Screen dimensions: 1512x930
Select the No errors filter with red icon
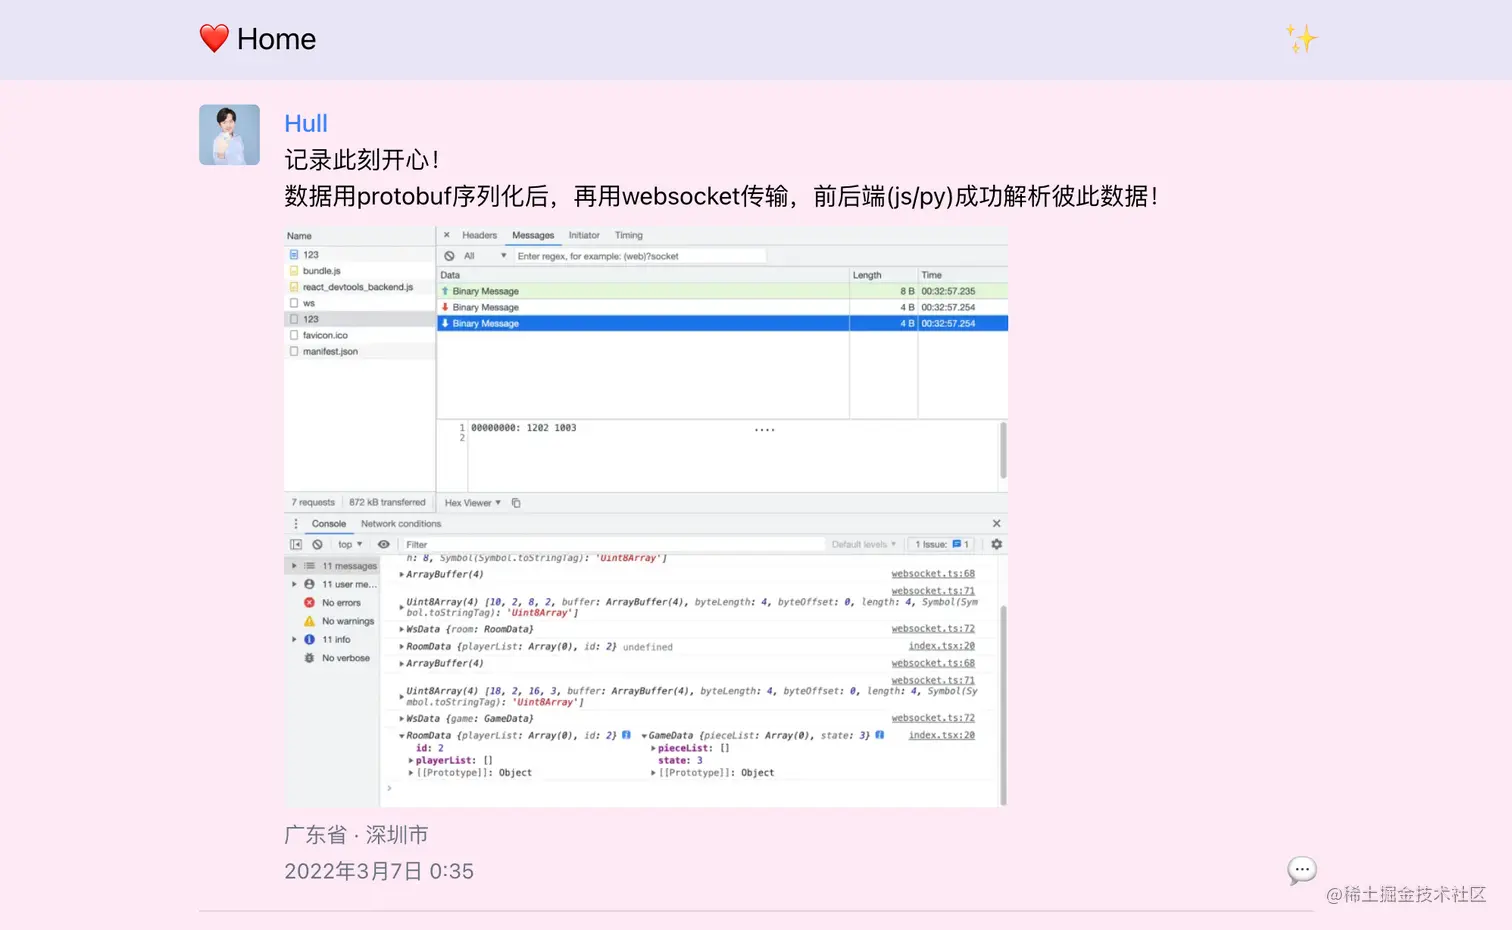tap(332, 603)
